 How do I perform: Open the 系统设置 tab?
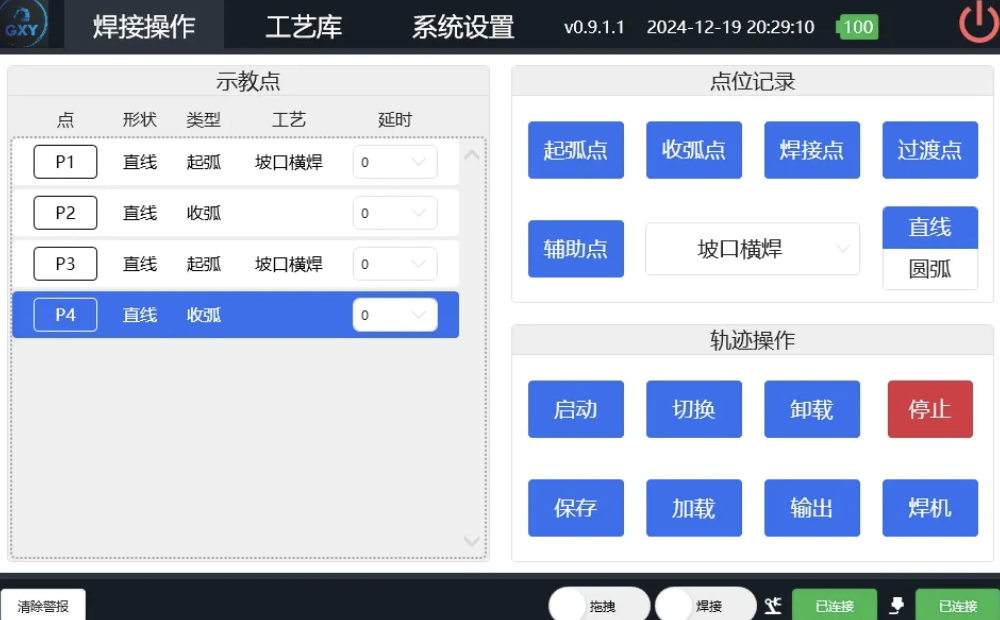pos(463,26)
